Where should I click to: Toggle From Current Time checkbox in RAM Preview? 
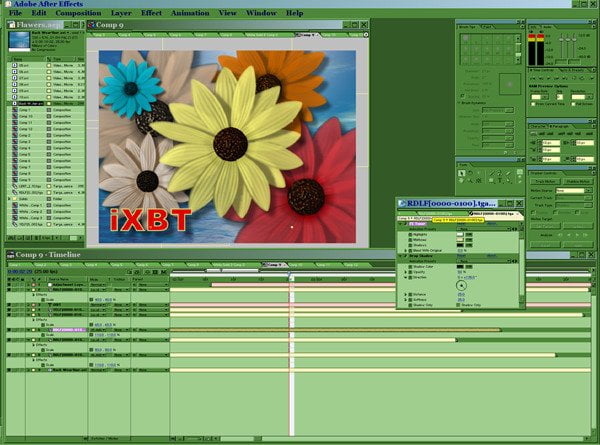(x=533, y=104)
